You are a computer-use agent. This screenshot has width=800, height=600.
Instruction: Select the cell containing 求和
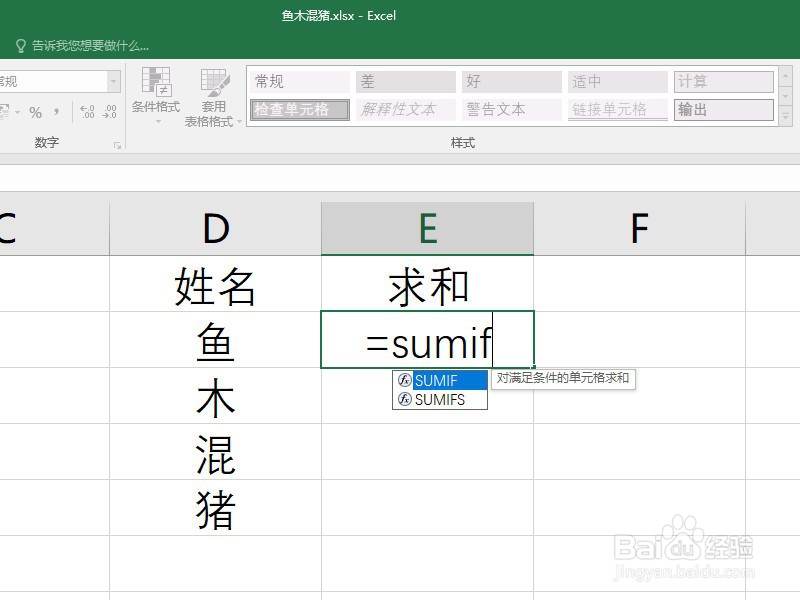pos(428,284)
